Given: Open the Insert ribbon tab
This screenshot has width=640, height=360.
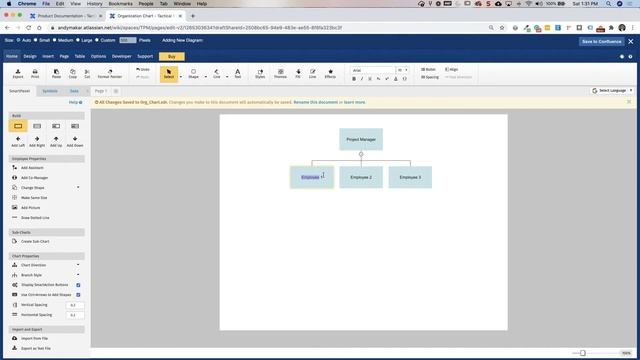Looking at the screenshot, I should [x=48, y=56].
